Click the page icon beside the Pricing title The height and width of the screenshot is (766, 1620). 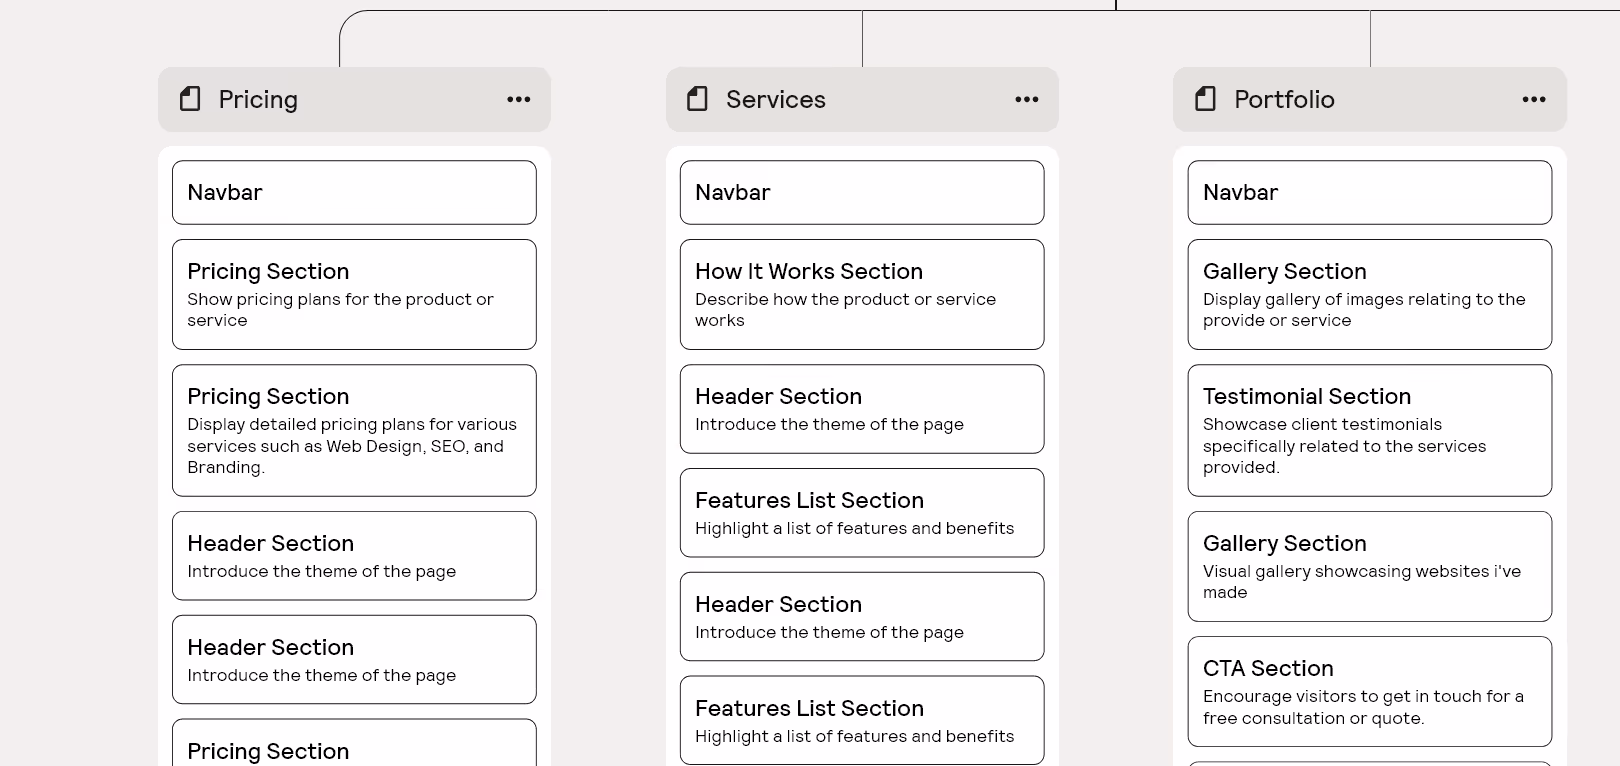click(190, 99)
